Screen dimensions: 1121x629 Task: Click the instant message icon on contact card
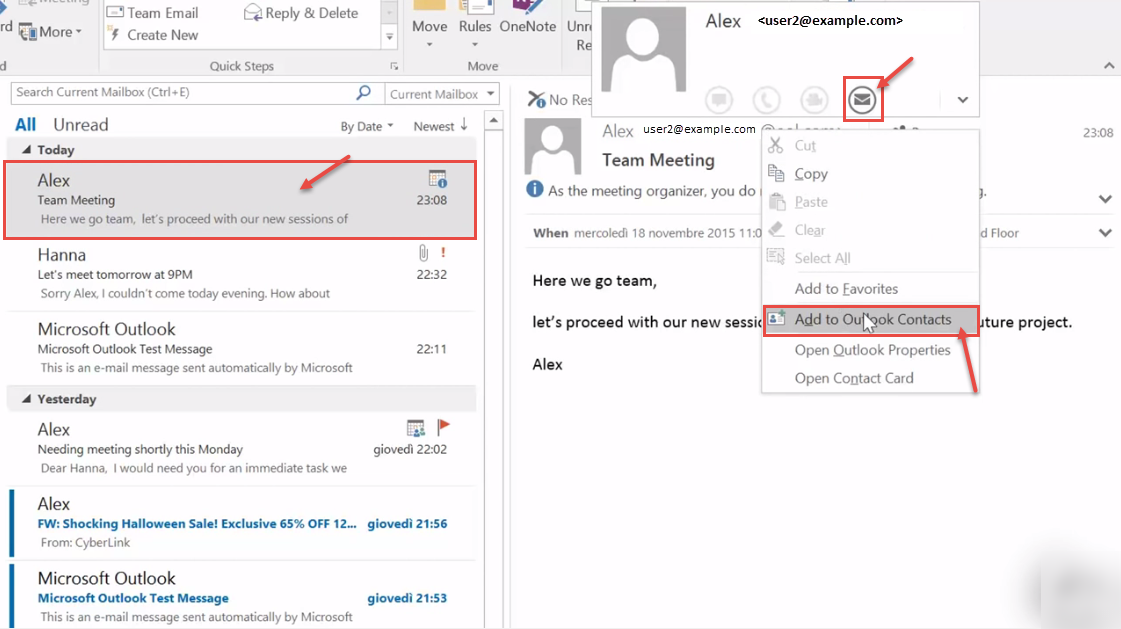[719, 99]
